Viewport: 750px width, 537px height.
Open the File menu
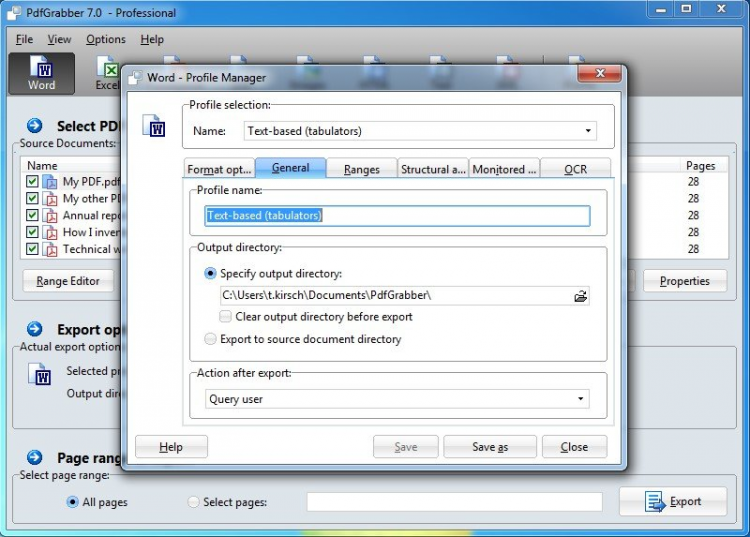coord(24,39)
